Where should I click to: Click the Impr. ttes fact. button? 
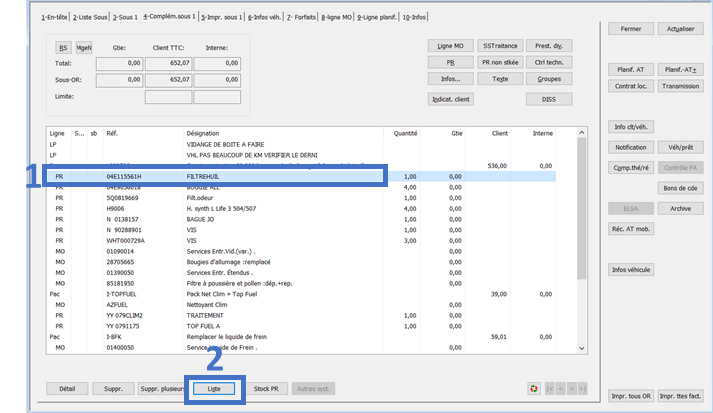[680, 396]
